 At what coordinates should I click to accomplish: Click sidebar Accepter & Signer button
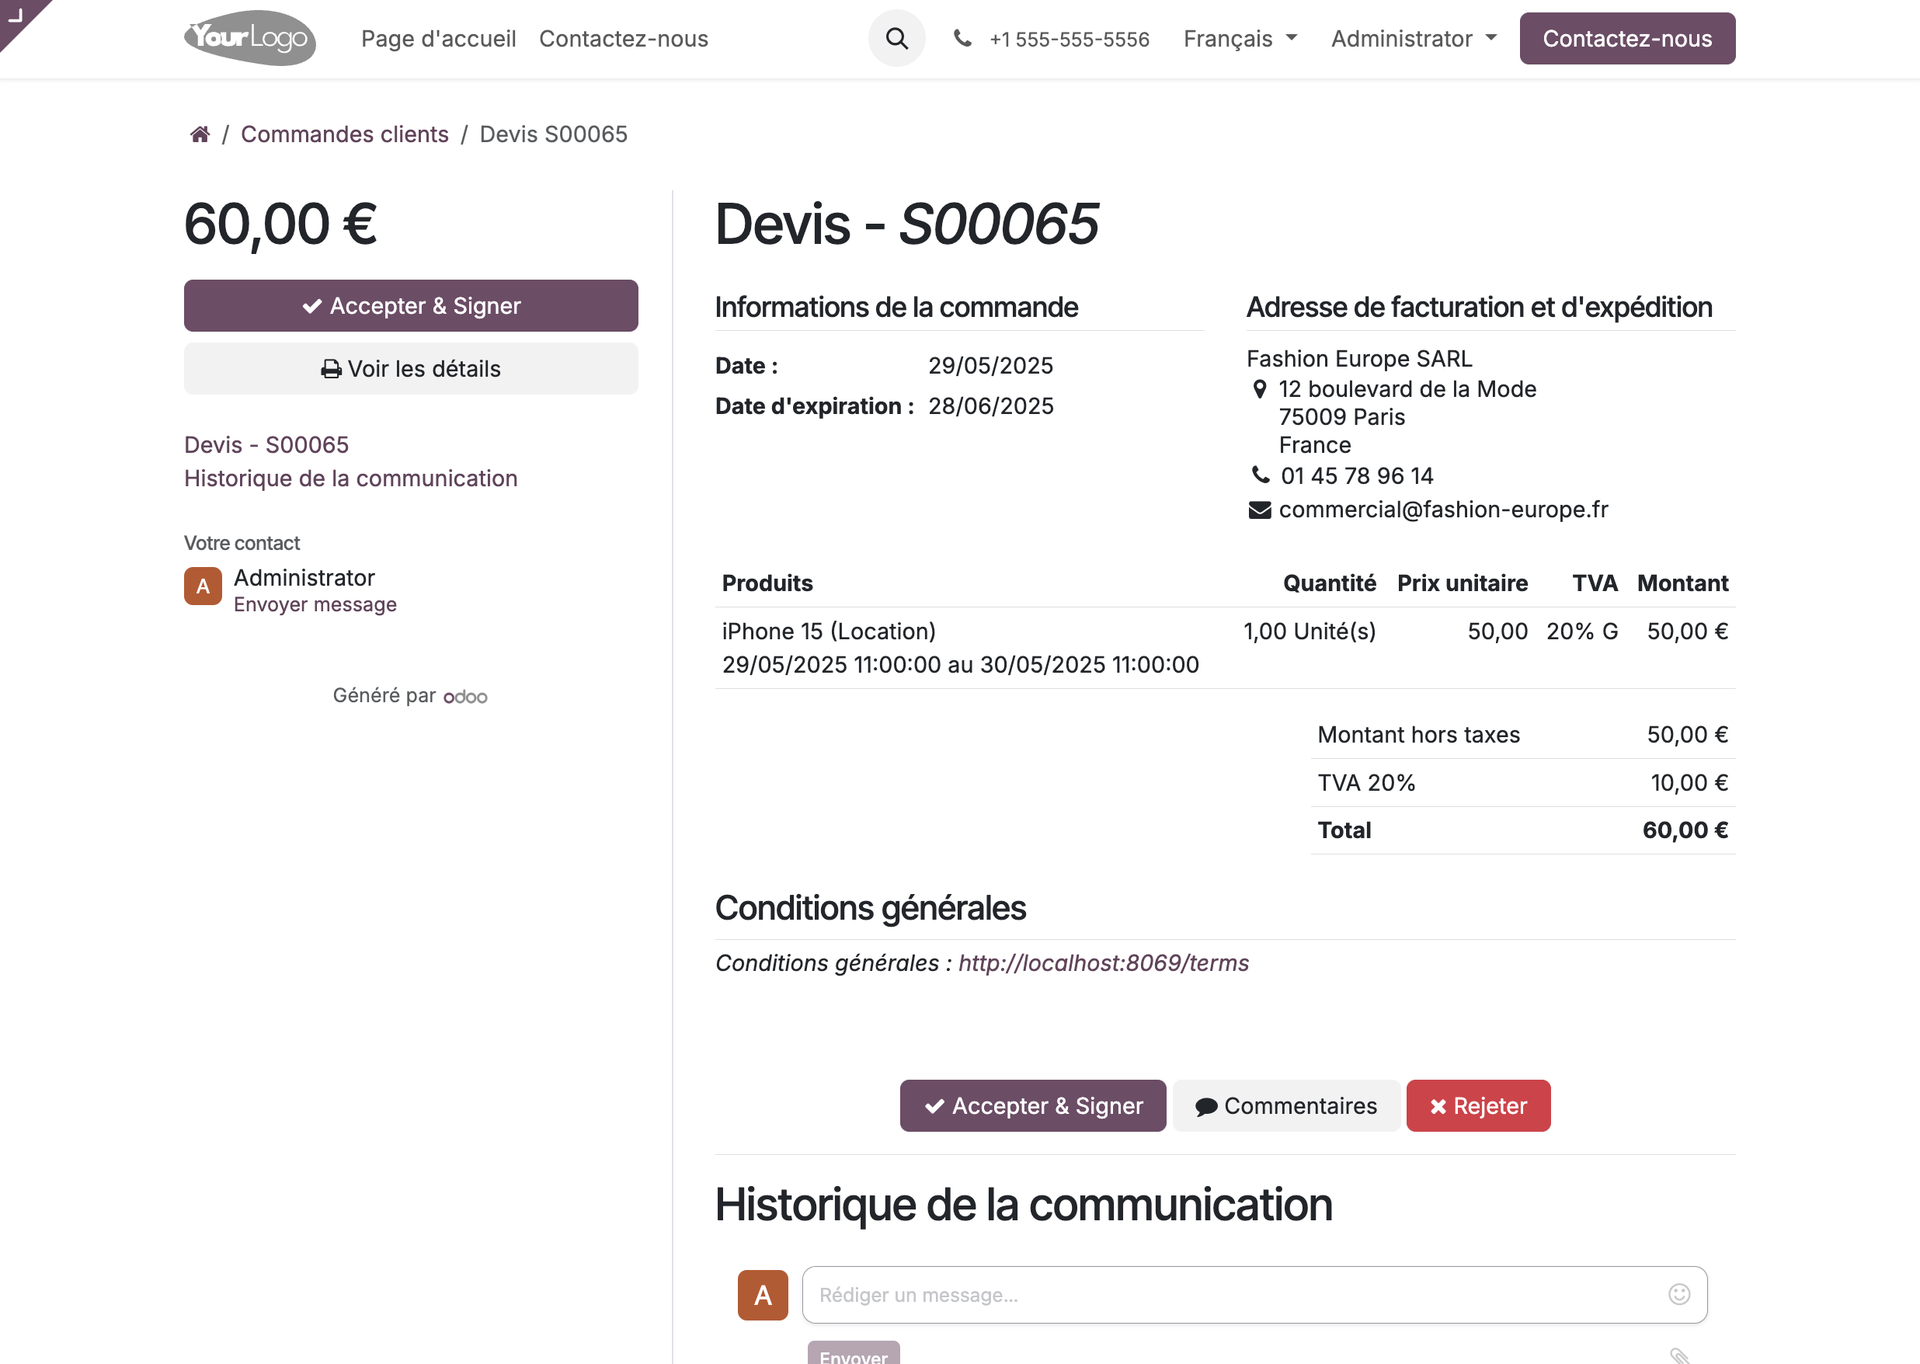[x=411, y=305]
